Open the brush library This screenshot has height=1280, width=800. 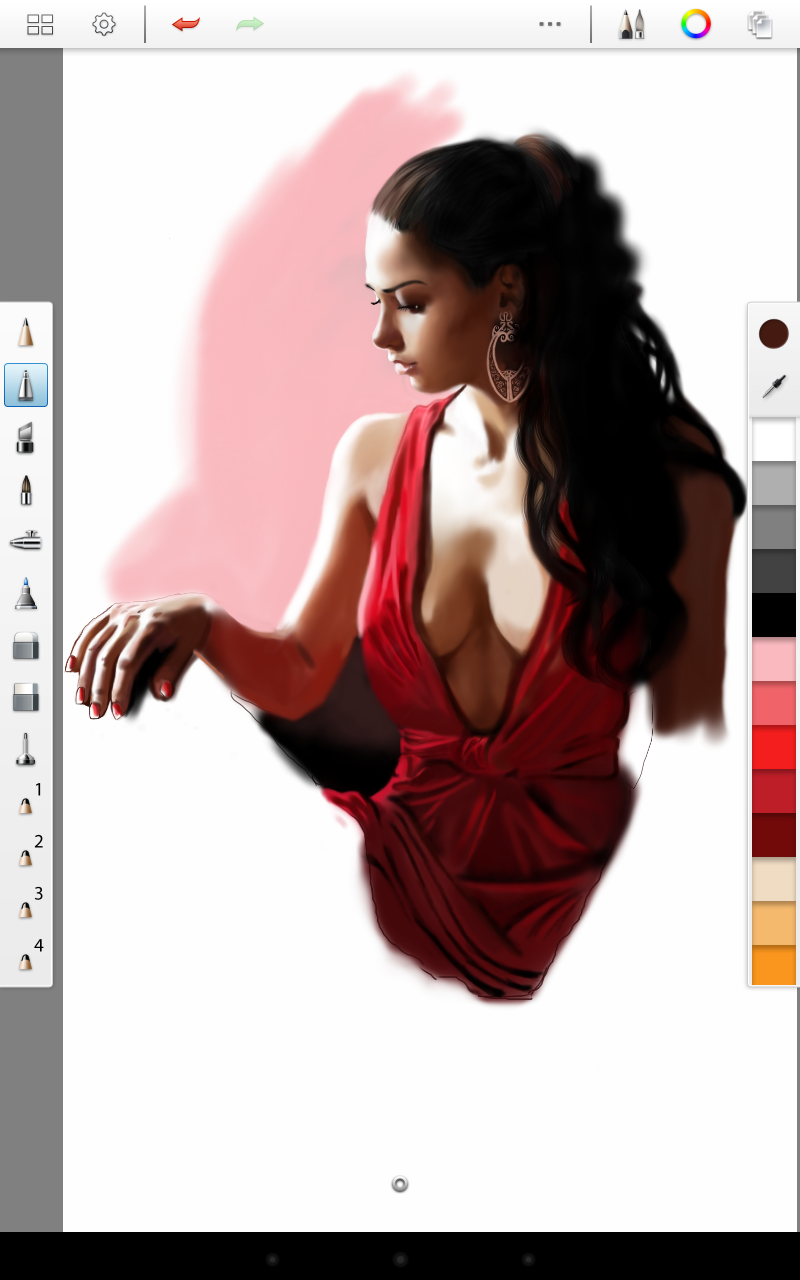pos(631,25)
